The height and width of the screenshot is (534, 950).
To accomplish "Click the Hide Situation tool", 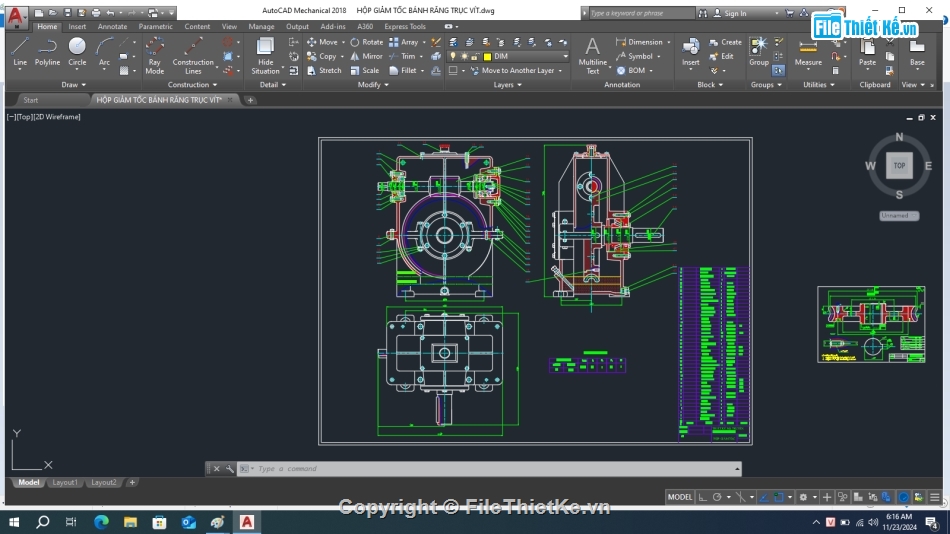I will tap(265, 55).
